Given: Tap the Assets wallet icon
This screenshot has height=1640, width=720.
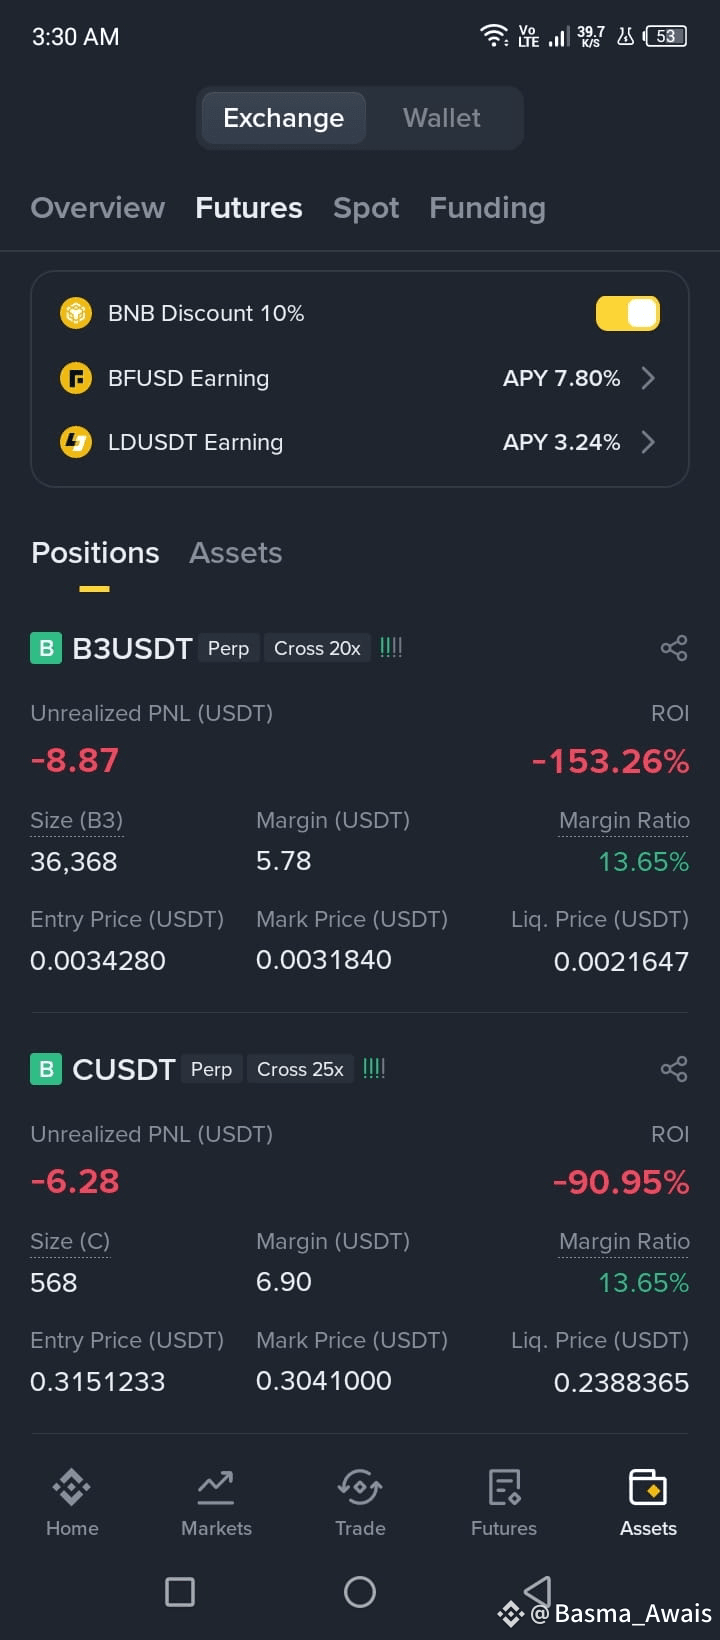Looking at the screenshot, I should 648,1487.
